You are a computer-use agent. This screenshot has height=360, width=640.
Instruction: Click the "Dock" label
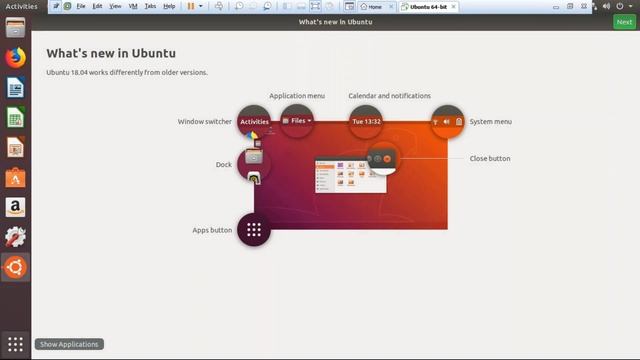224,164
